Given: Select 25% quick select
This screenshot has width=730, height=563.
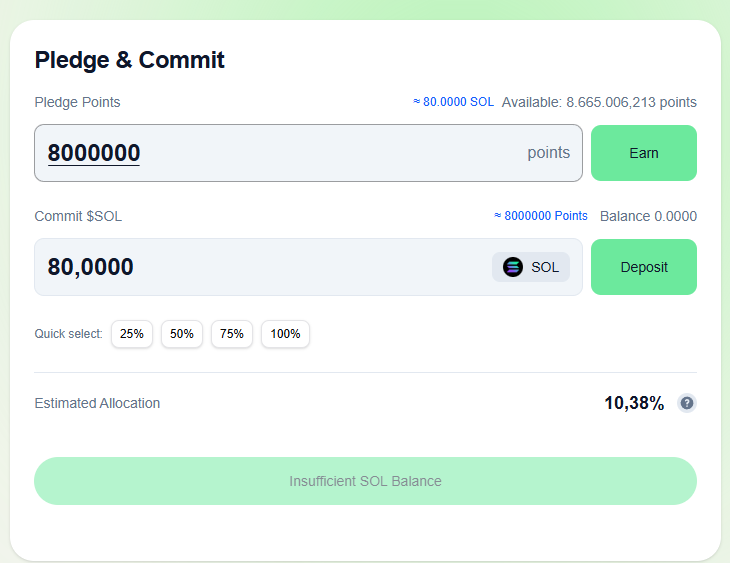Looking at the screenshot, I should click(x=132, y=334).
